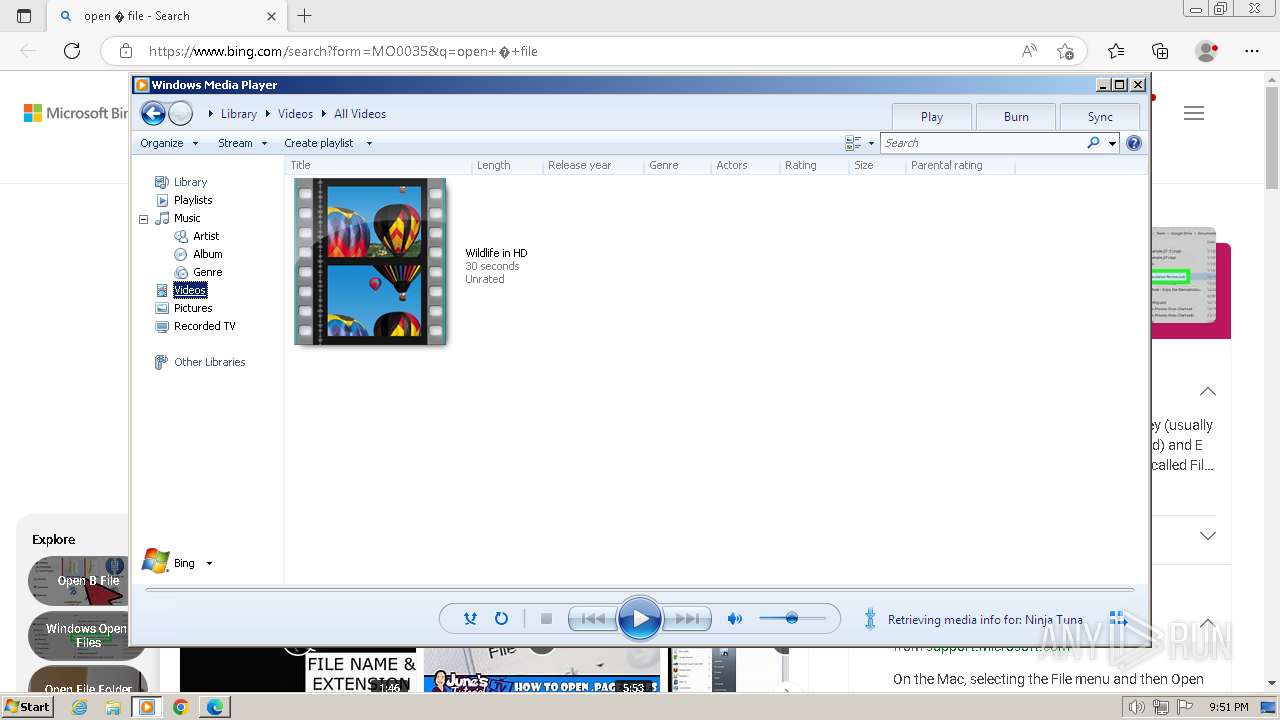The height and width of the screenshot is (720, 1280).
Task: Open Edge Settings and more menu
Action: pos(1252,51)
